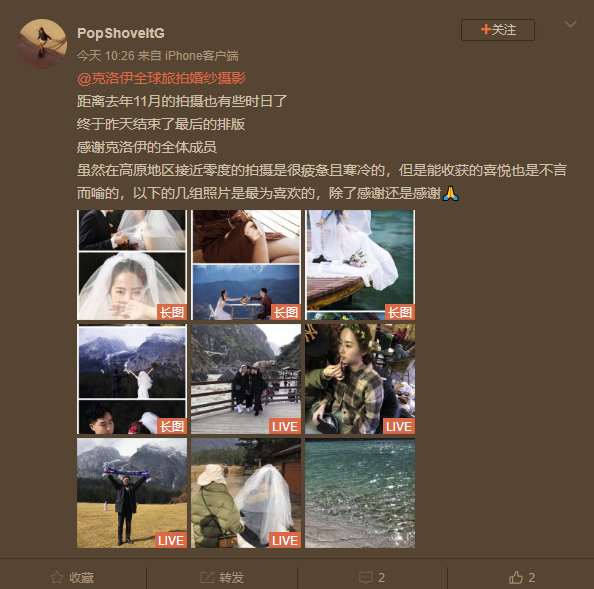This screenshot has height=589, width=594.
Task: Open the @克洛伊全球旅拍婚纱摄影 mention link
Action: [x=161, y=78]
